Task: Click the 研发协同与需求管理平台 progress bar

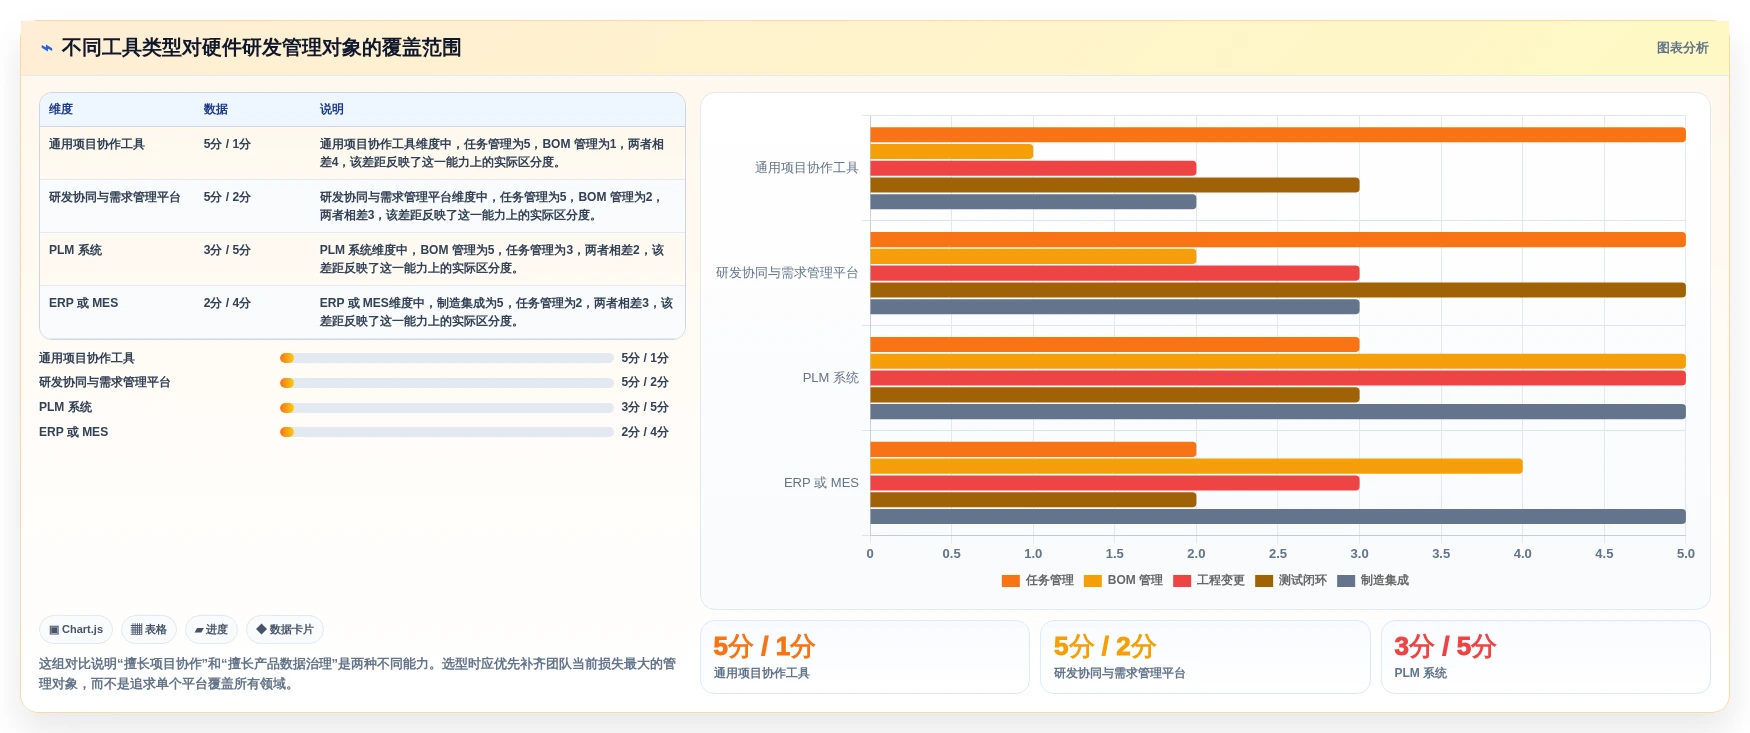Action: pos(447,383)
